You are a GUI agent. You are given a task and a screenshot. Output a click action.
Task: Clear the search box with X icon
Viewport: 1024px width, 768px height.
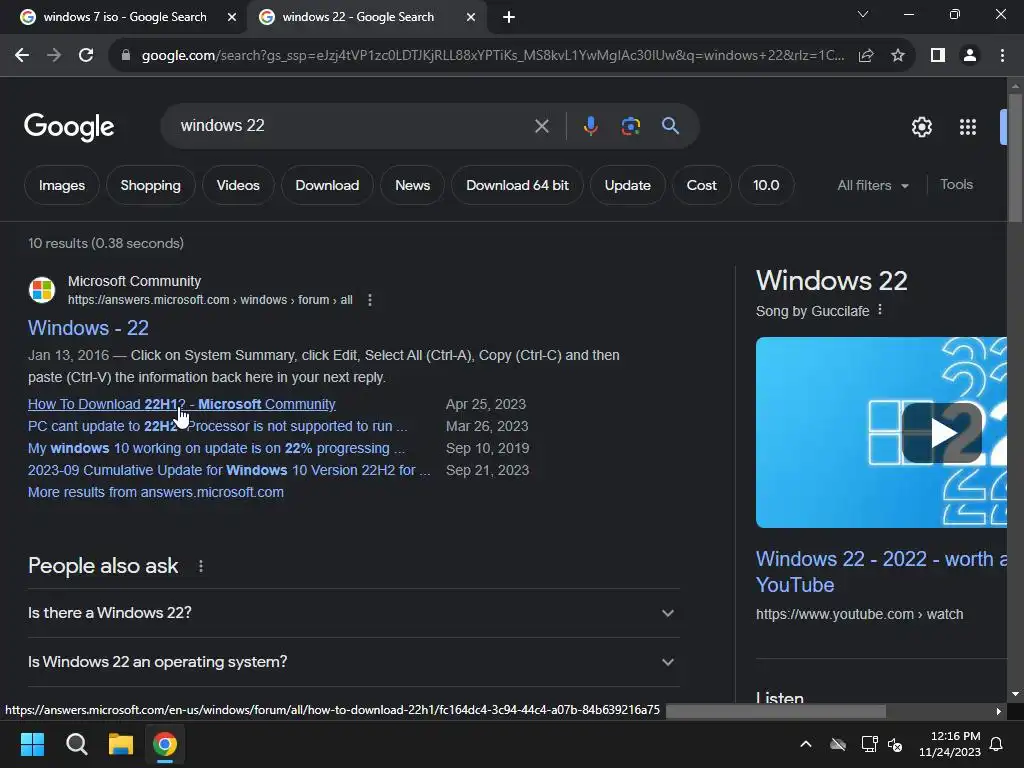pyautogui.click(x=541, y=126)
